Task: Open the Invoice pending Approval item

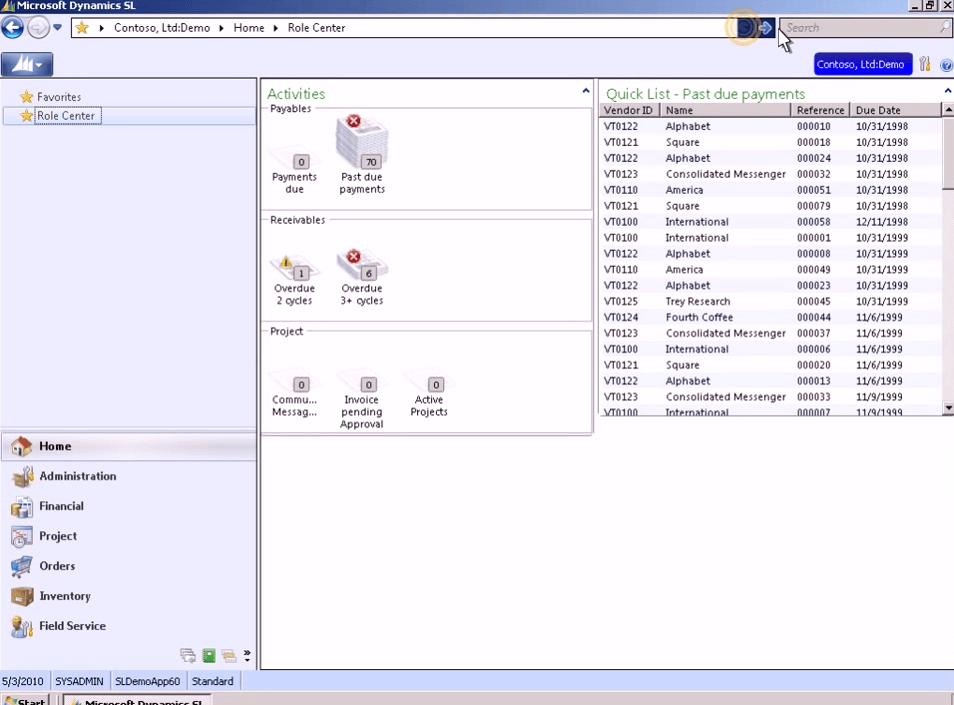Action: [368, 385]
